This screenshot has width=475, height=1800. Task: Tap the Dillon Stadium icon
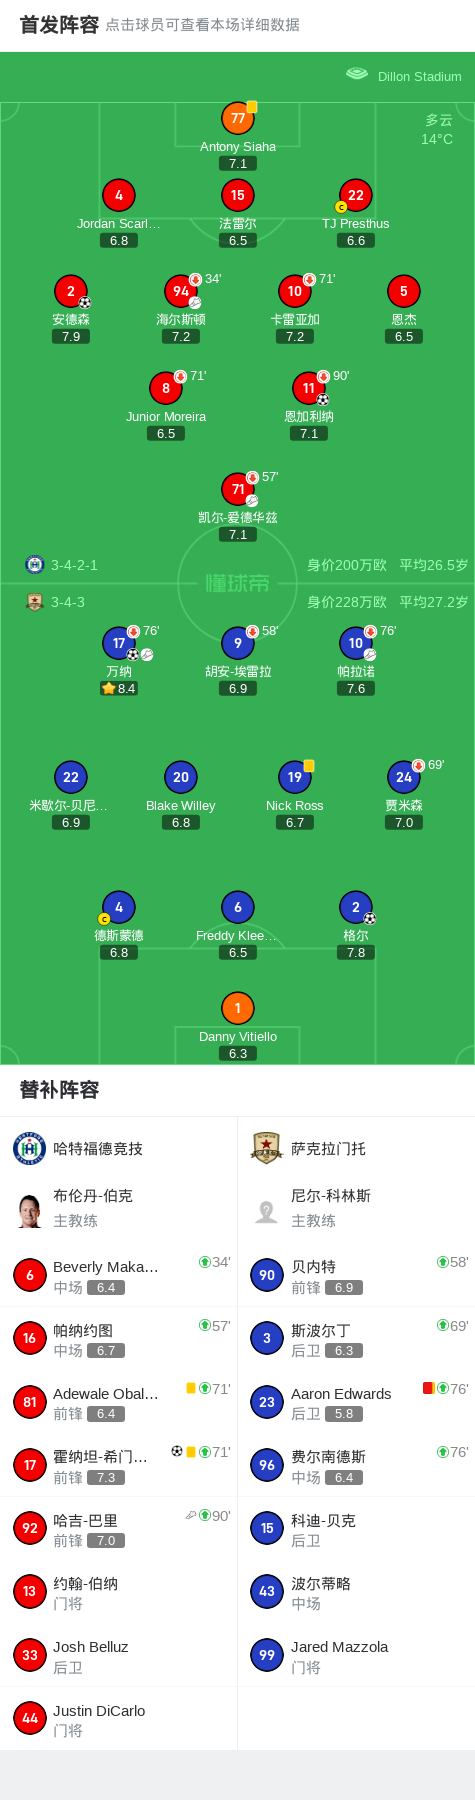[x=357, y=74]
